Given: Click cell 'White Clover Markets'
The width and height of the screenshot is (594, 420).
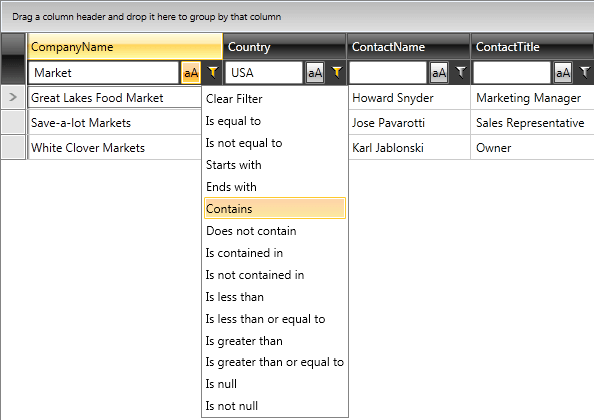Looking at the screenshot, I should pos(114,148).
